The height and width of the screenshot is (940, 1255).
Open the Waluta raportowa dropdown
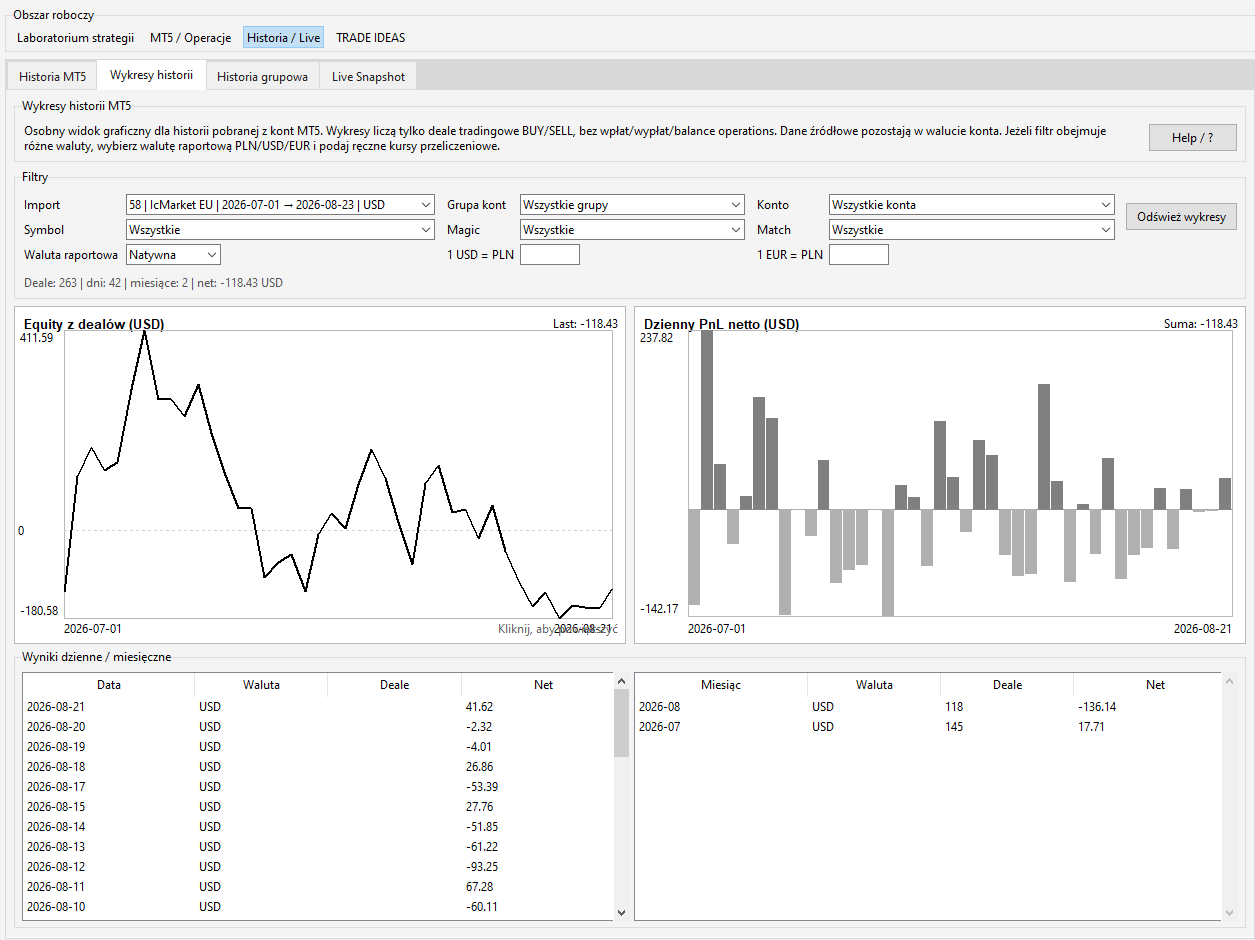[x=173, y=255]
